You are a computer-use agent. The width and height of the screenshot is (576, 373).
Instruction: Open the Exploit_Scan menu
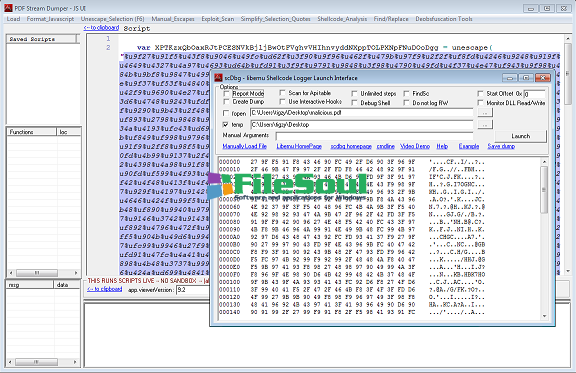tap(217, 19)
